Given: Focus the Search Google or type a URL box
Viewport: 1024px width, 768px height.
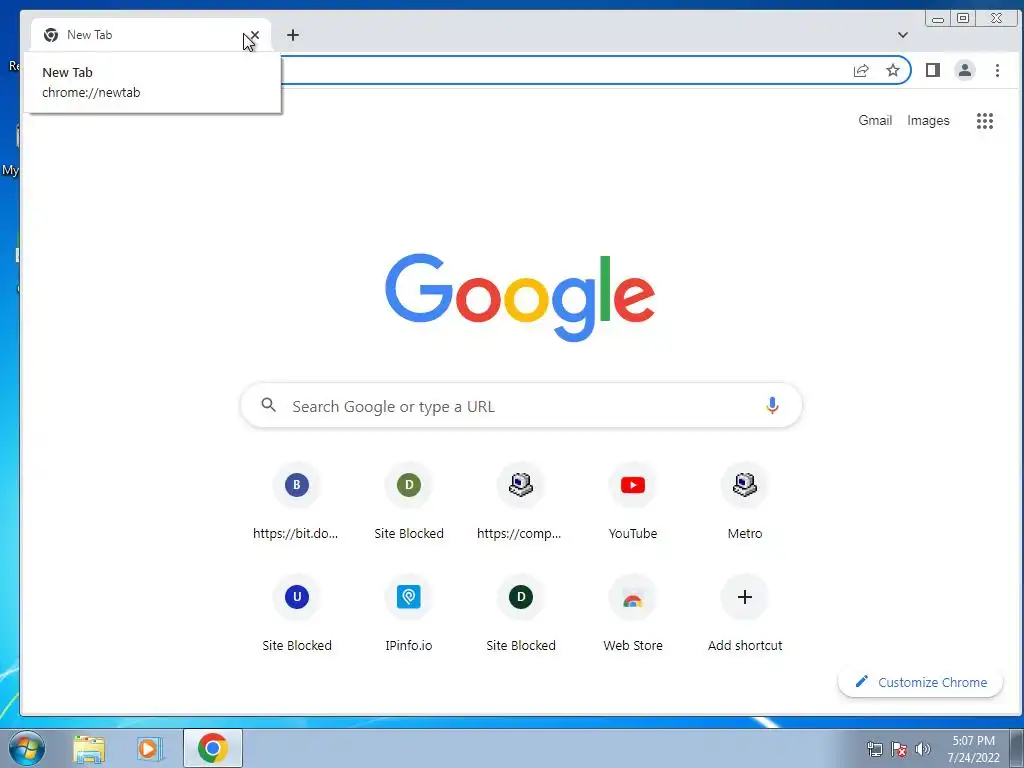Looking at the screenshot, I should pos(521,406).
